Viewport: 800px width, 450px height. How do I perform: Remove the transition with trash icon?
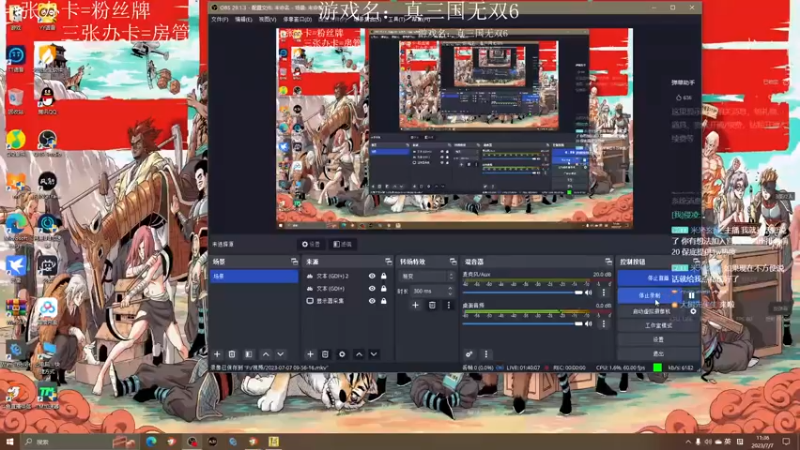point(432,305)
